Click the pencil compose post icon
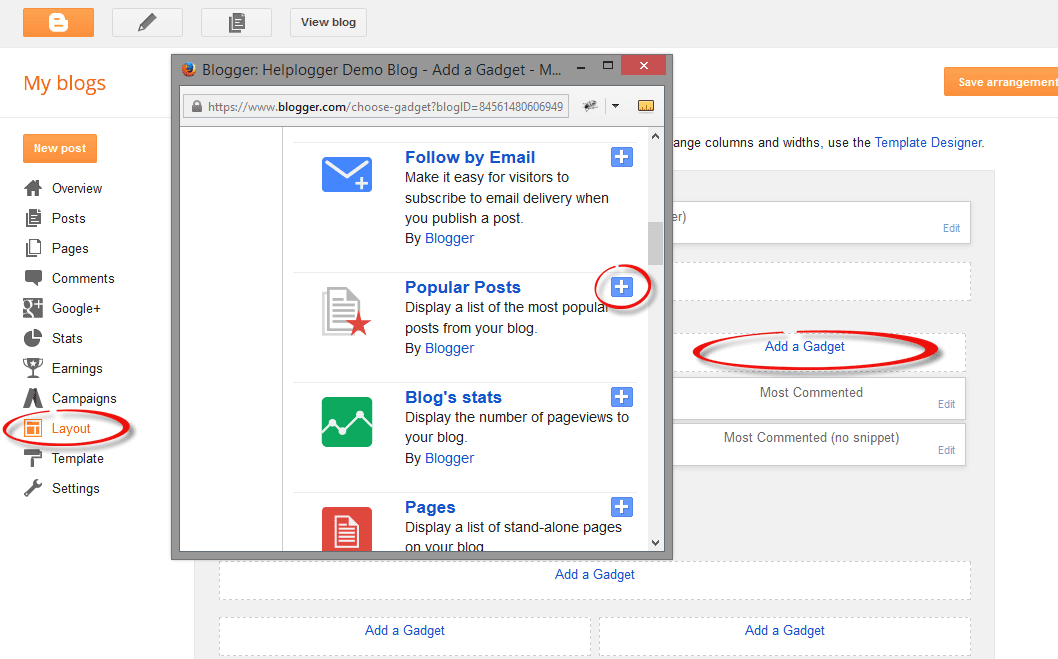The width and height of the screenshot is (1058, 659). click(x=147, y=22)
